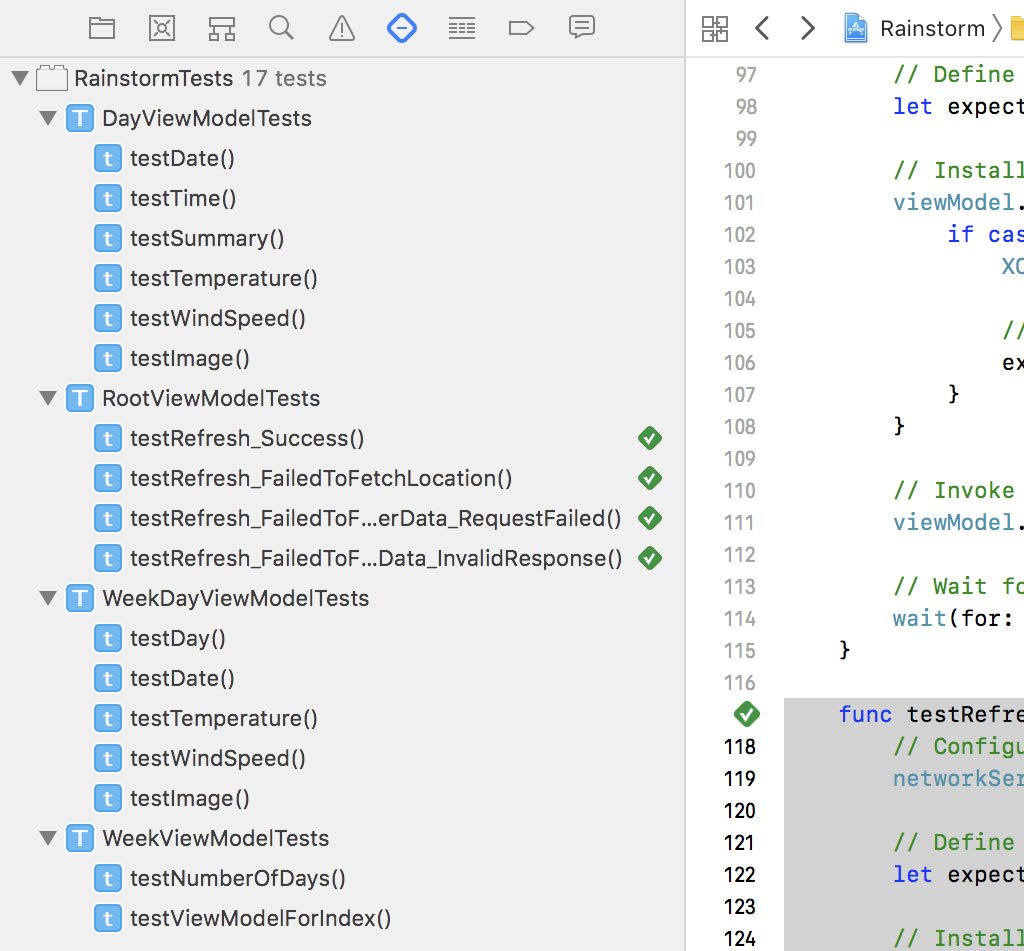Open the Report navigator speech bubble icon

coord(581,28)
